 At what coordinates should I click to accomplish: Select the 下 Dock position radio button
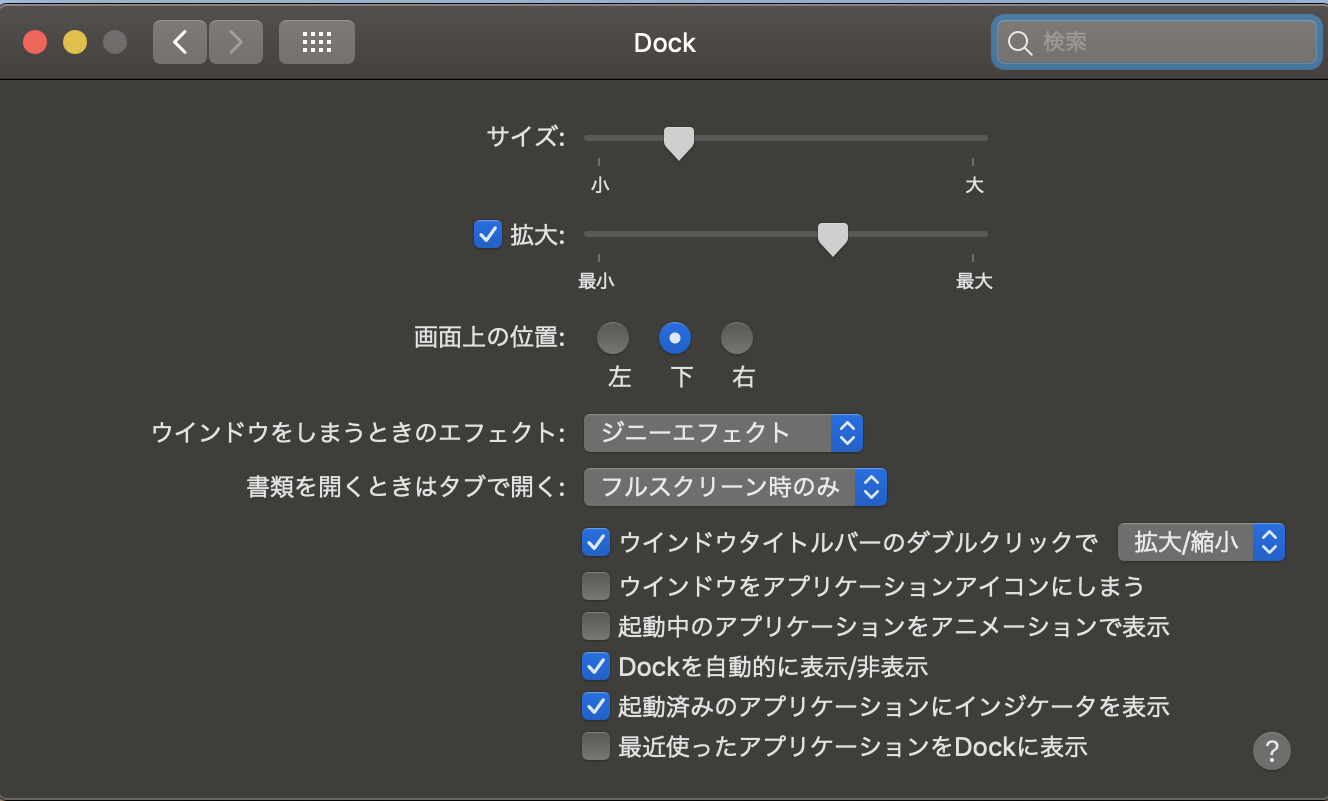click(675, 338)
